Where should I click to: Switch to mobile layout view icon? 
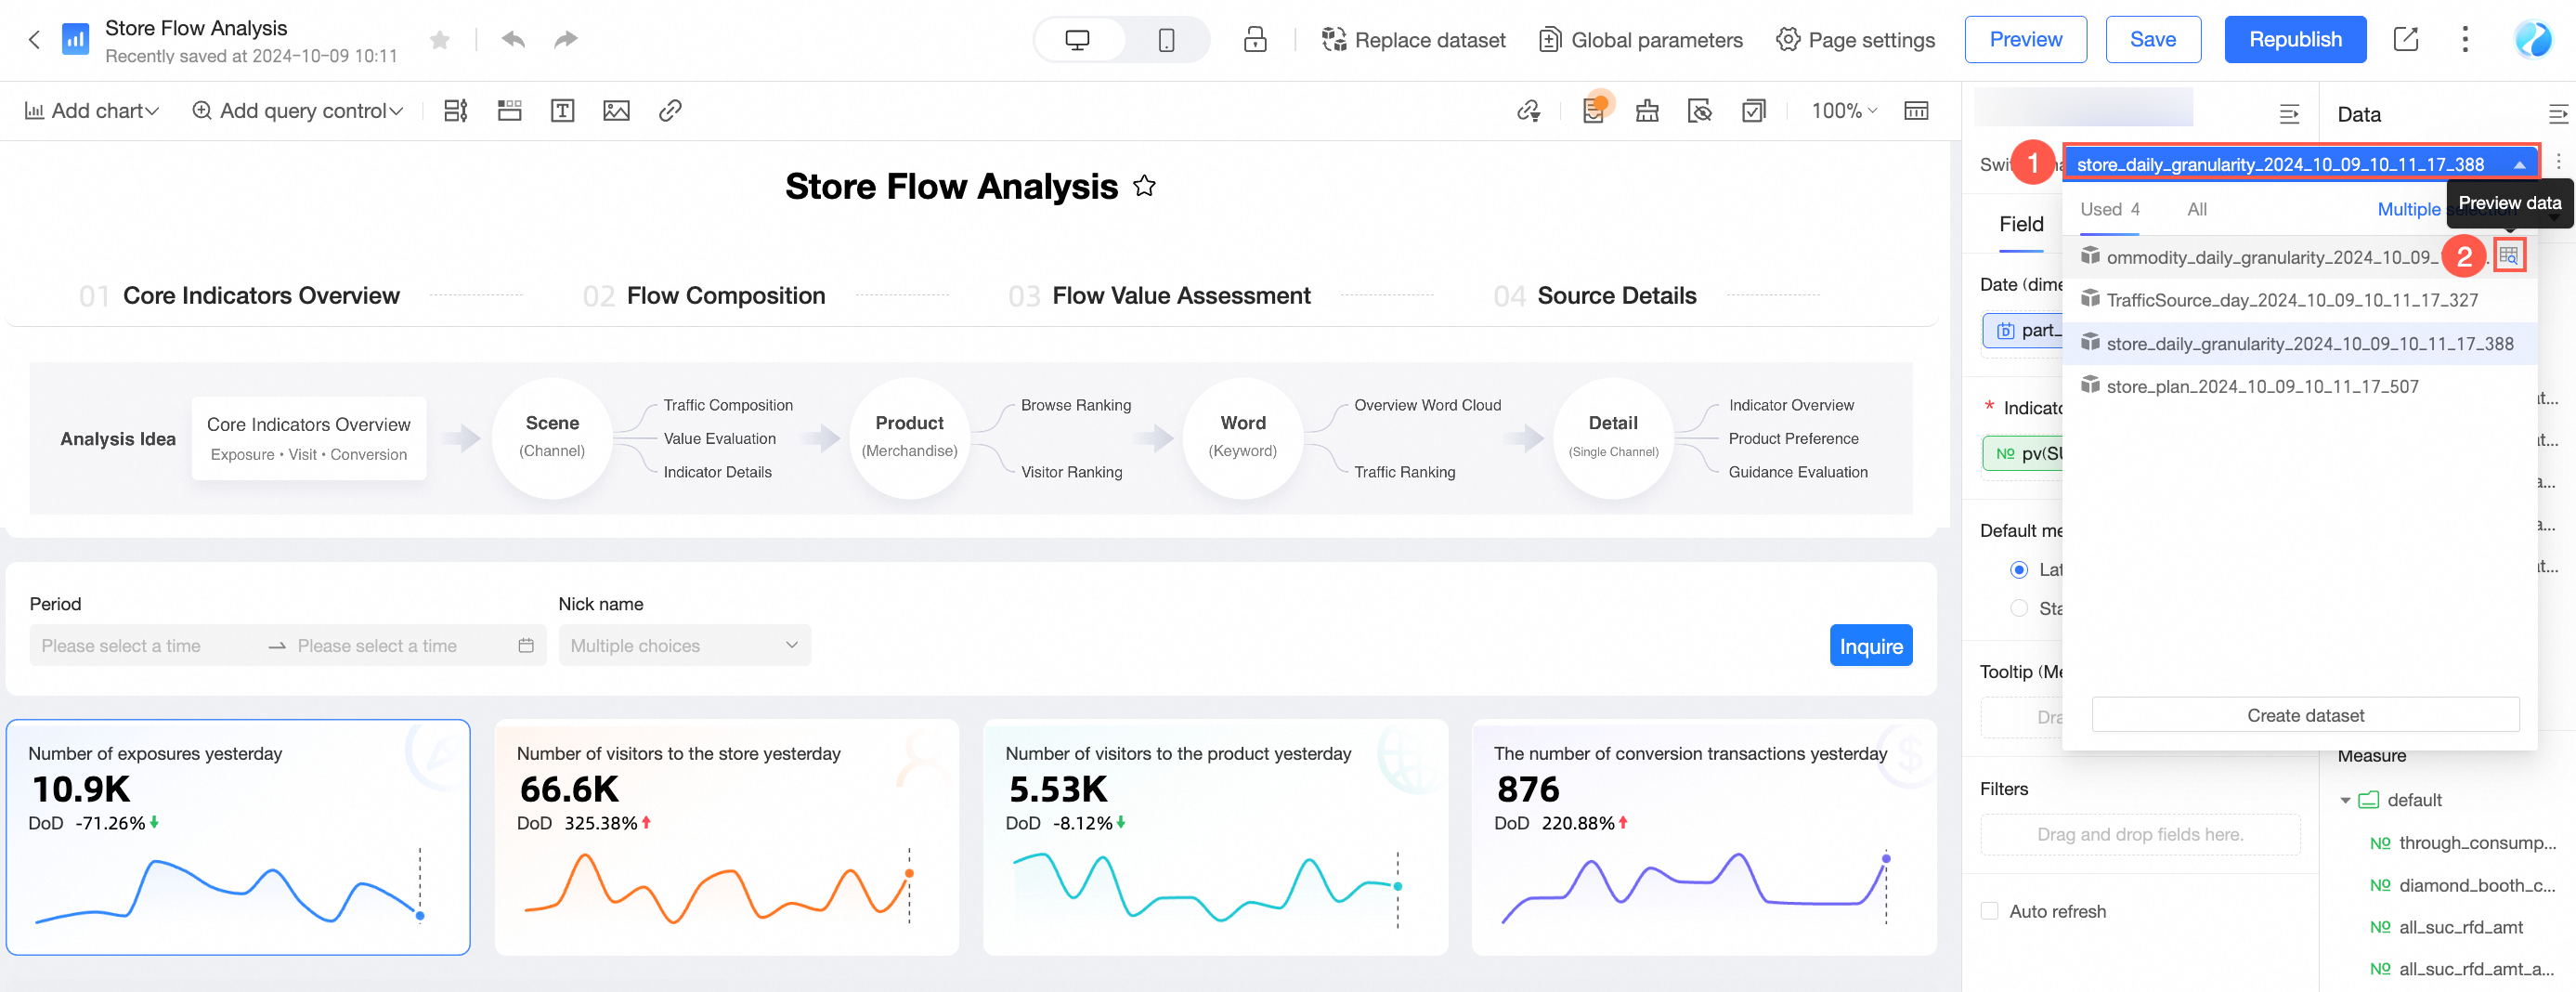[x=1165, y=40]
